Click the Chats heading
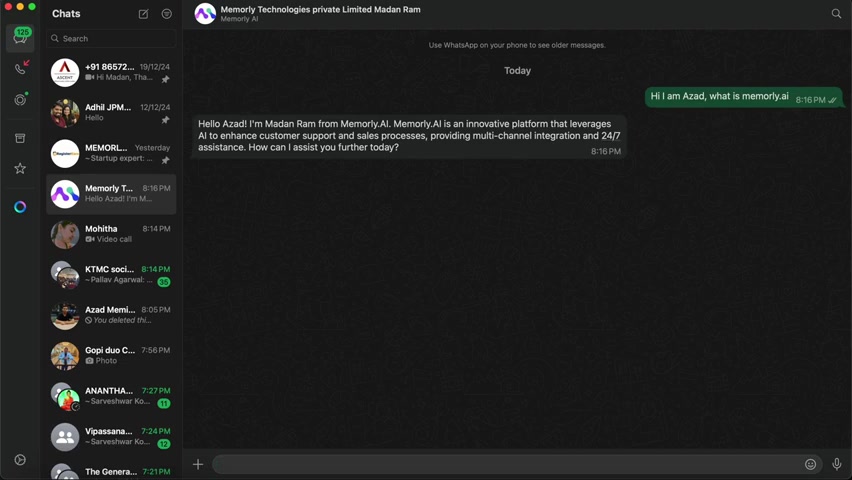852x480 pixels. tap(66, 14)
